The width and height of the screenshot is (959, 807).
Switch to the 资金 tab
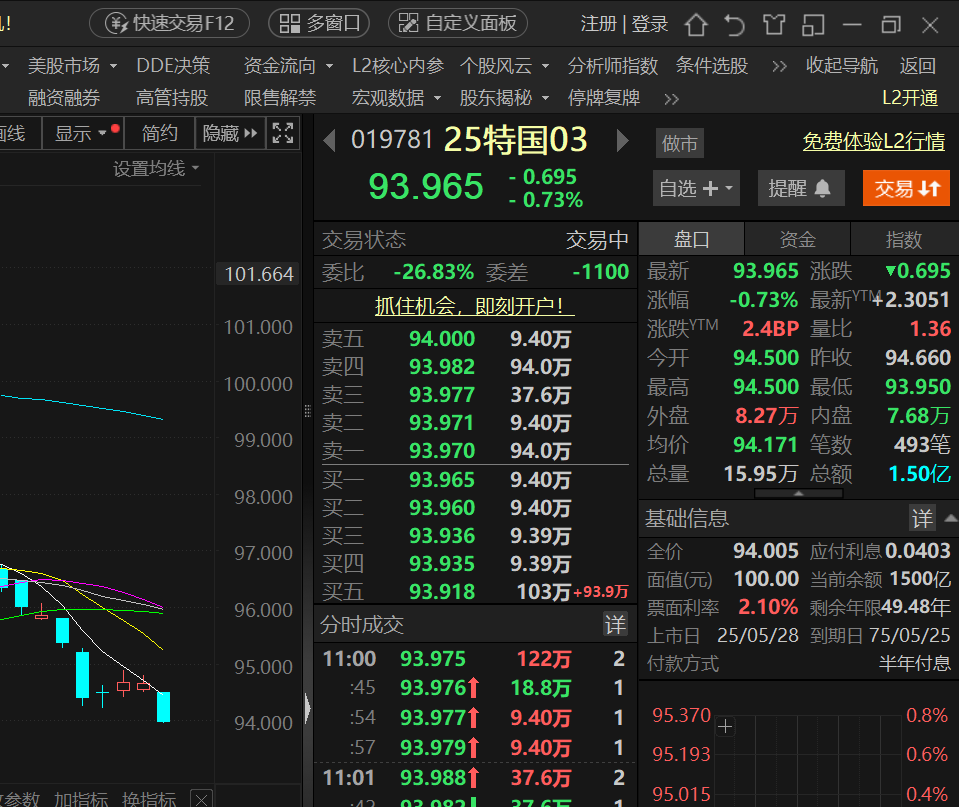pyautogui.click(x=797, y=240)
